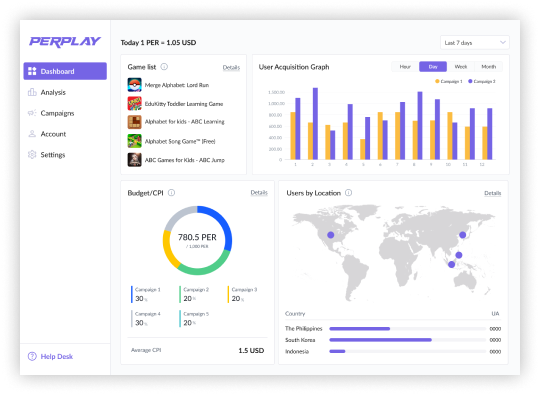The image size is (540, 395).
Task: Expand the Last 7 days dropdown
Action: pos(475,43)
